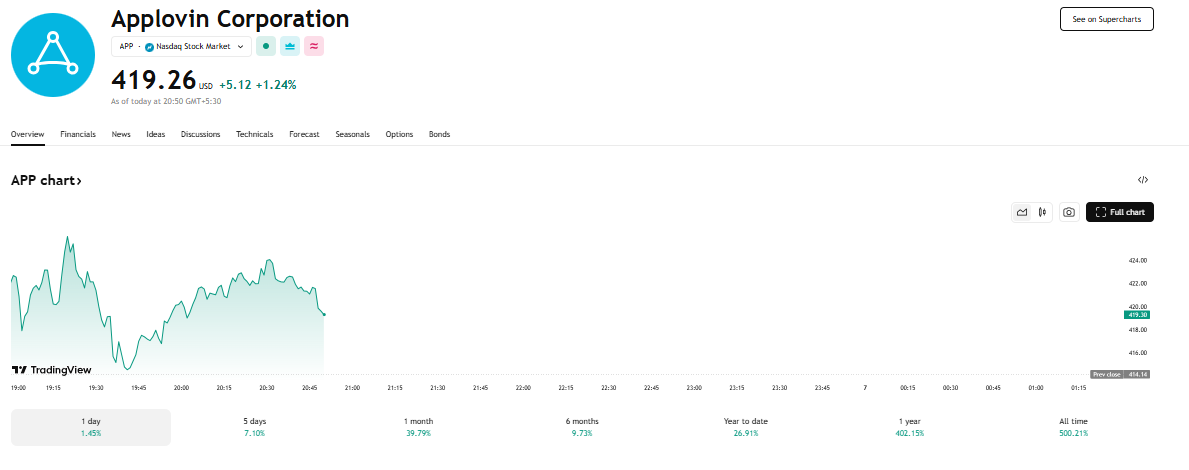Switch to the Financials tab
The height and width of the screenshot is (470, 1189).
click(78, 134)
